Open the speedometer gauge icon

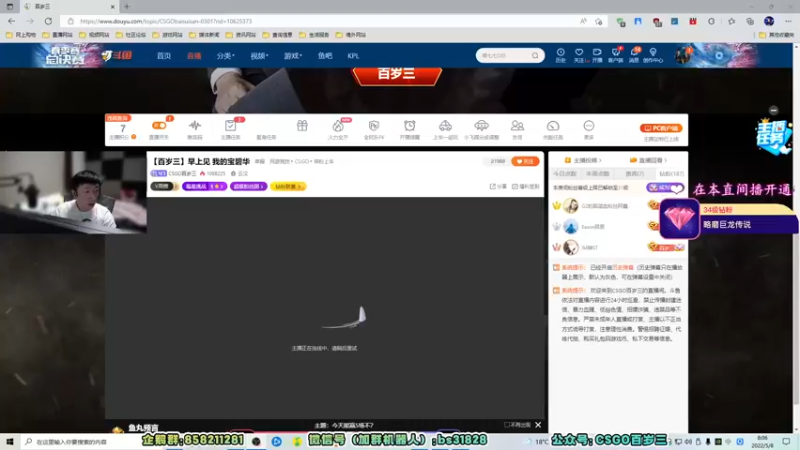point(553,126)
